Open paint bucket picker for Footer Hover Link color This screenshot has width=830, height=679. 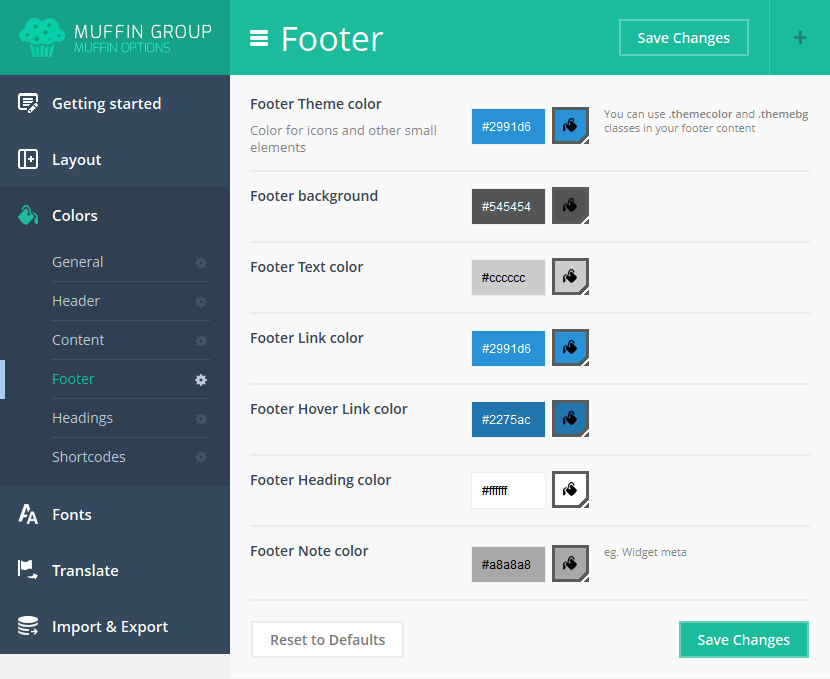[570, 419]
